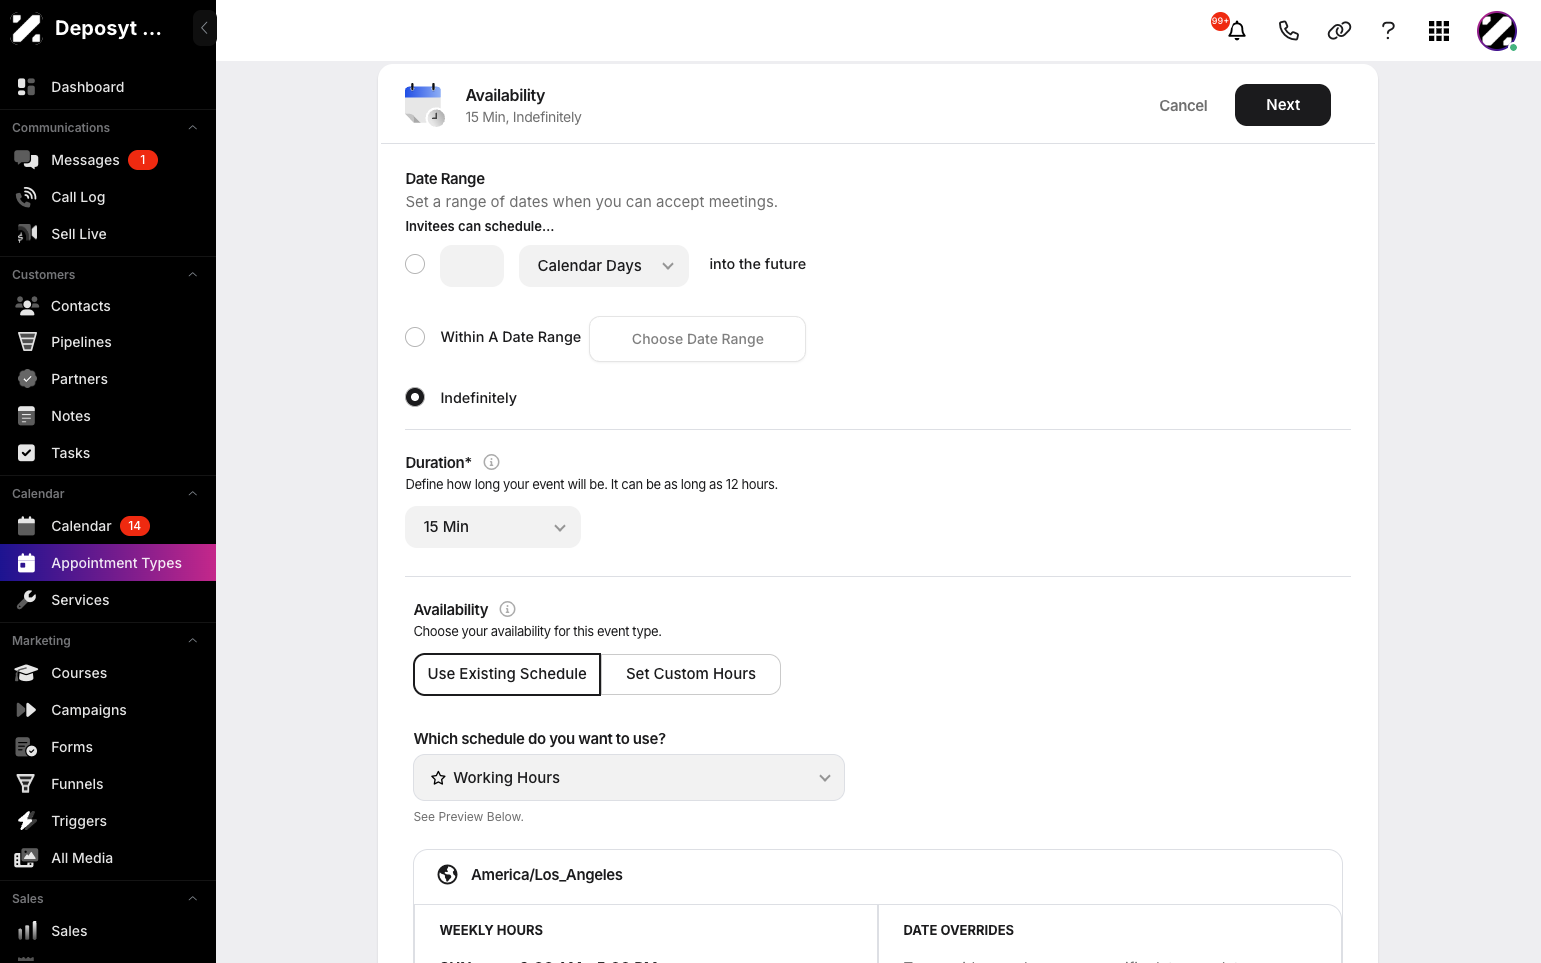This screenshot has width=1541, height=963.
Task: Click the Dashboard icon in sidebar
Action: (x=27, y=87)
